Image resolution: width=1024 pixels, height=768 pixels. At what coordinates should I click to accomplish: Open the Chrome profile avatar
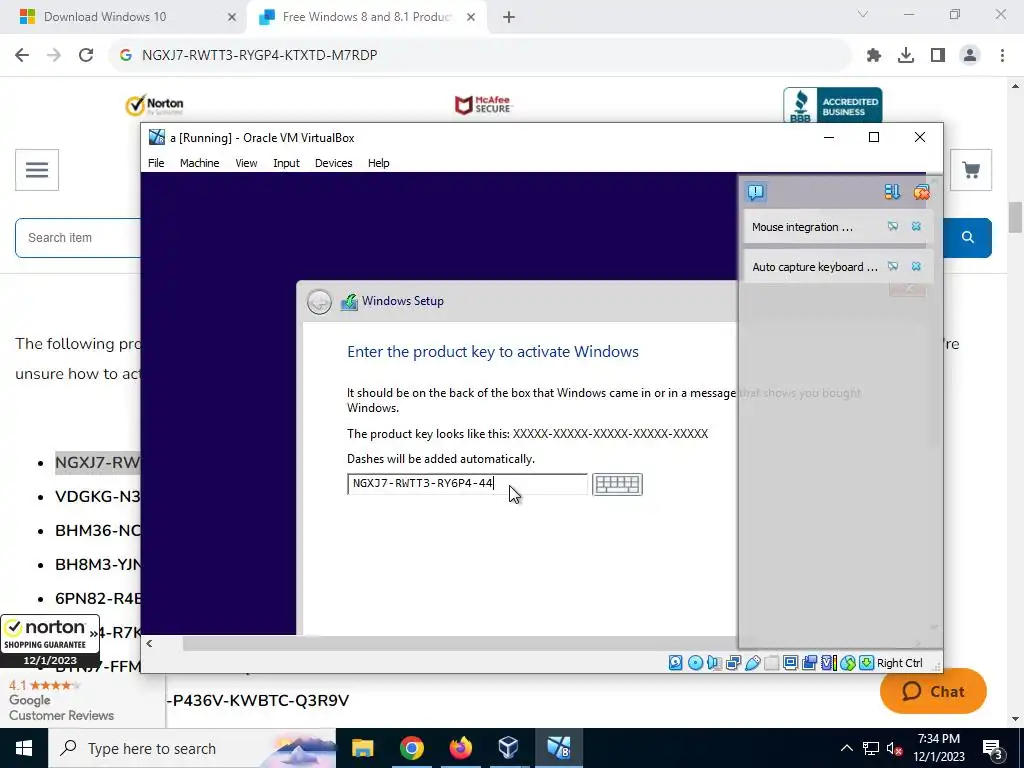click(x=970, y=56)
